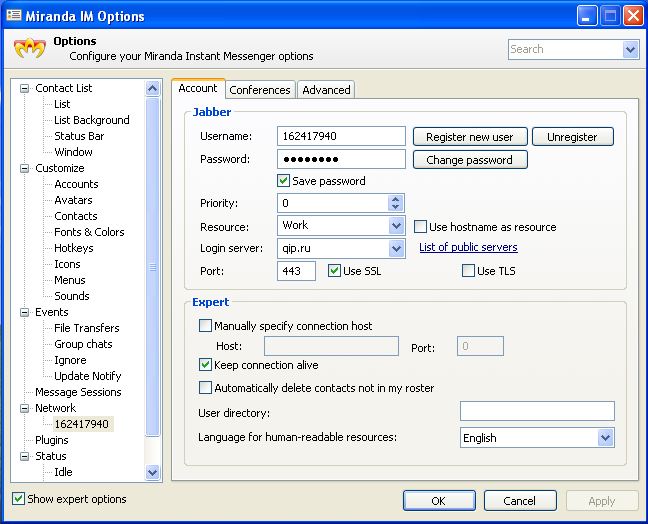The image size is (648, 524).
Task: Select 162417940 under Network
Action: tap(82, 424)
